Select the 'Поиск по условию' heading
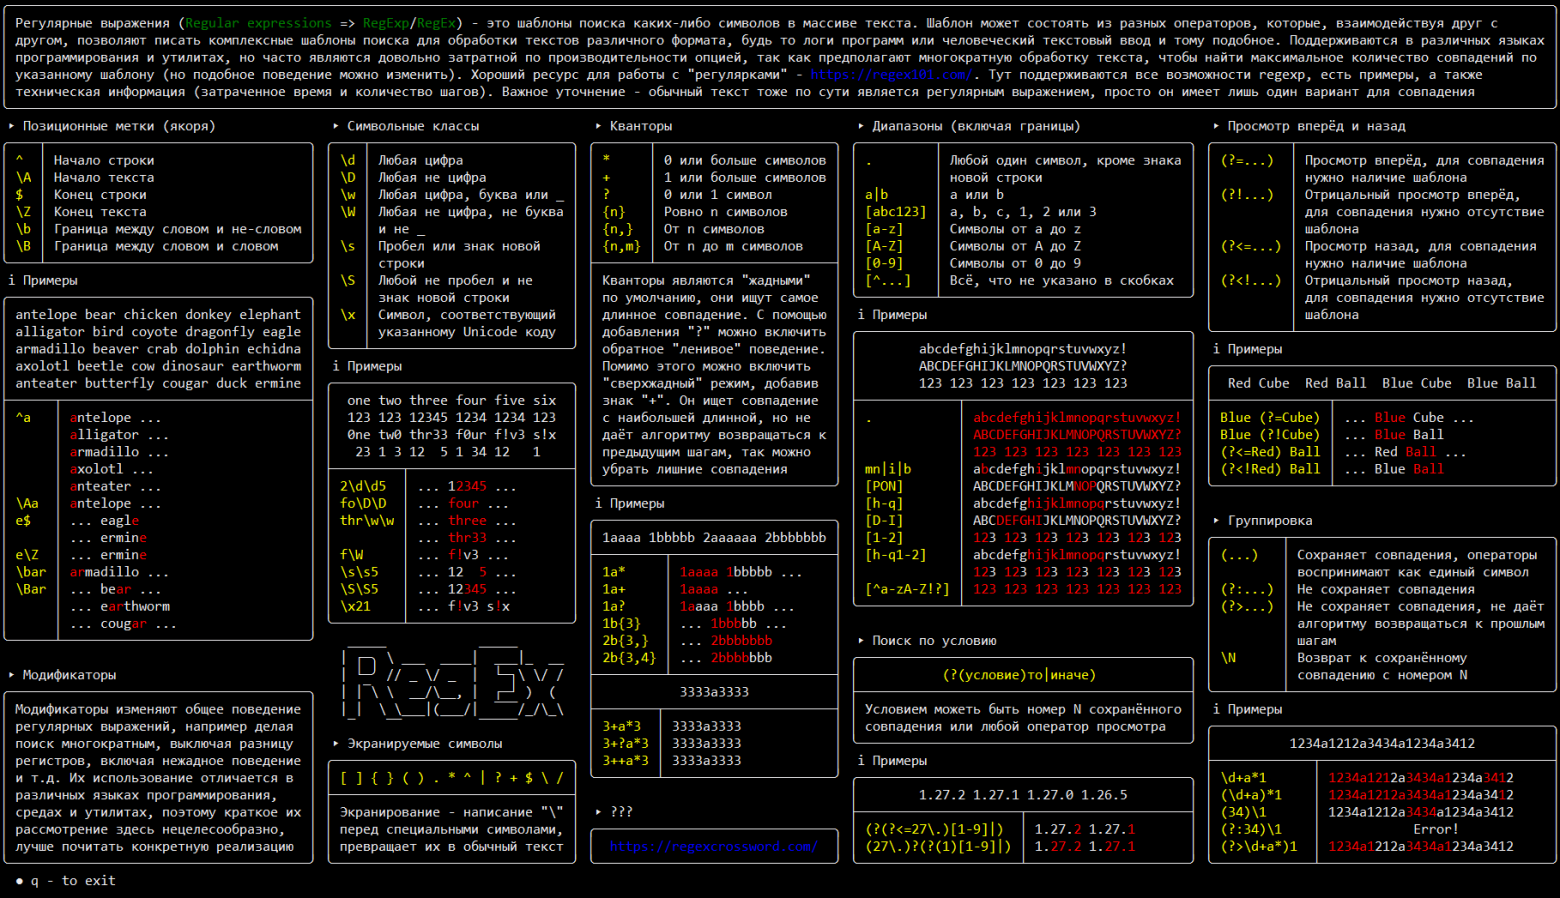This screenshot has width=1560, height=898. (934, 641)
